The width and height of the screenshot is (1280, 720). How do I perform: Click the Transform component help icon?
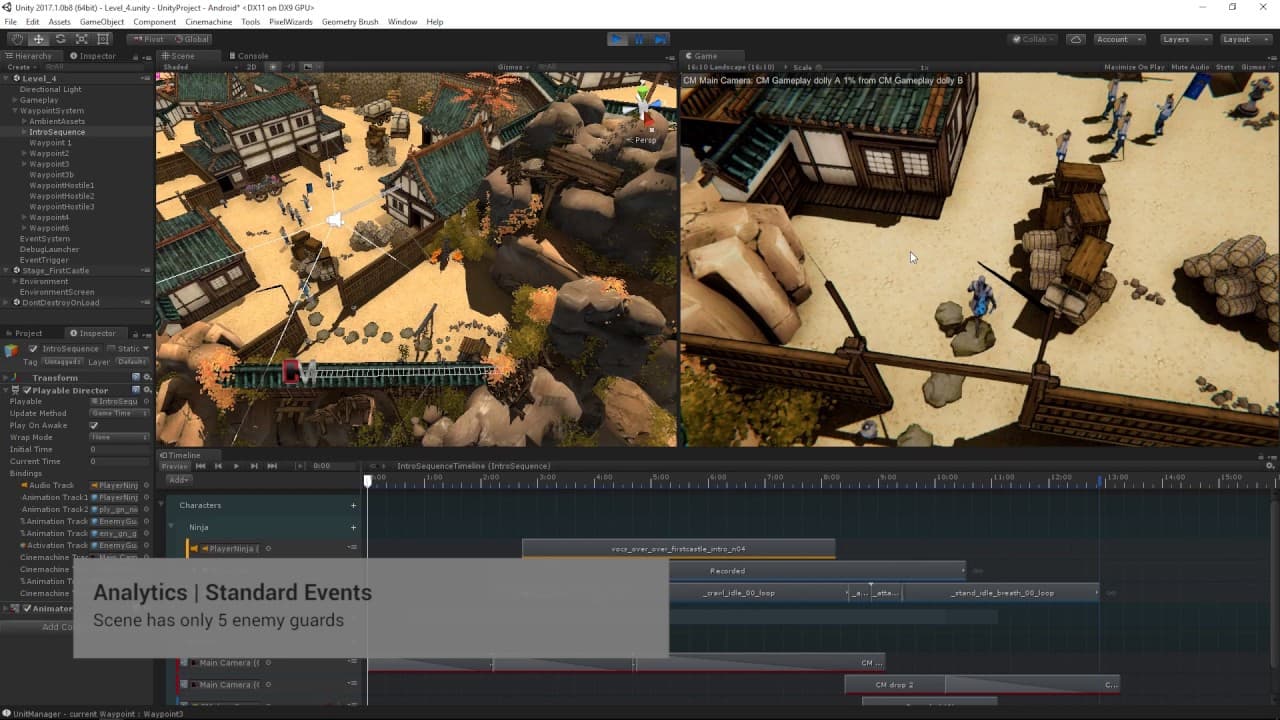coord(136,377)
